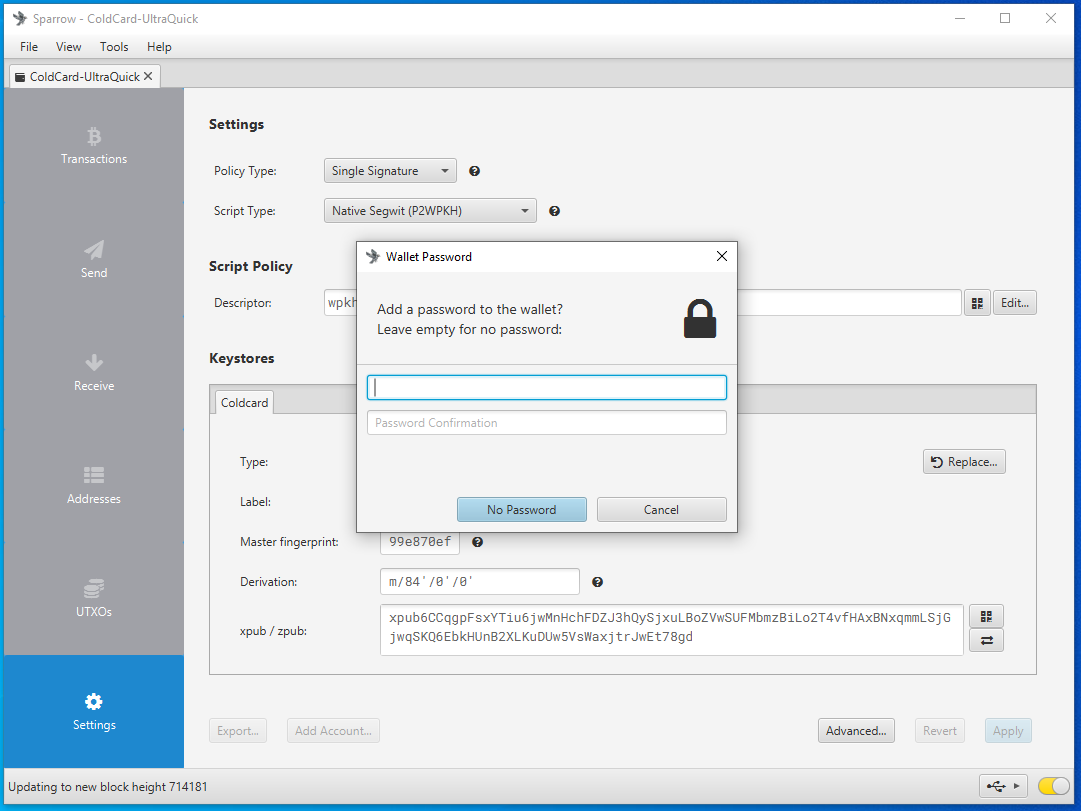Click the Export... button

click(x=238, y=731)
